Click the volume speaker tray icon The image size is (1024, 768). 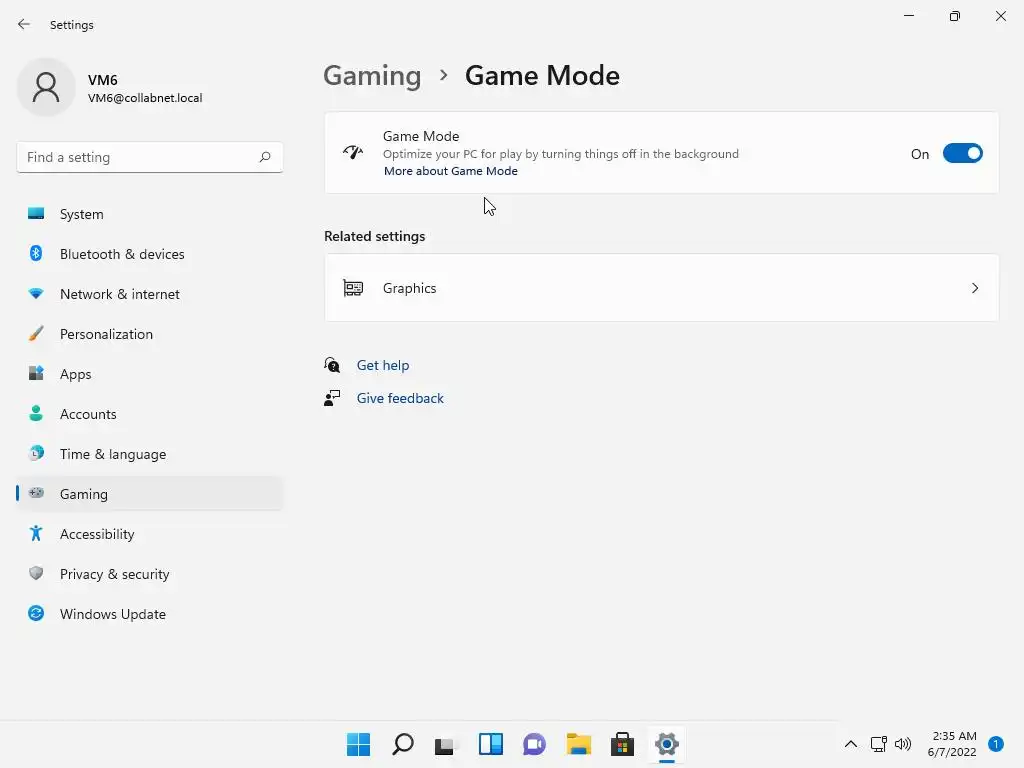(x=903, y=744)
